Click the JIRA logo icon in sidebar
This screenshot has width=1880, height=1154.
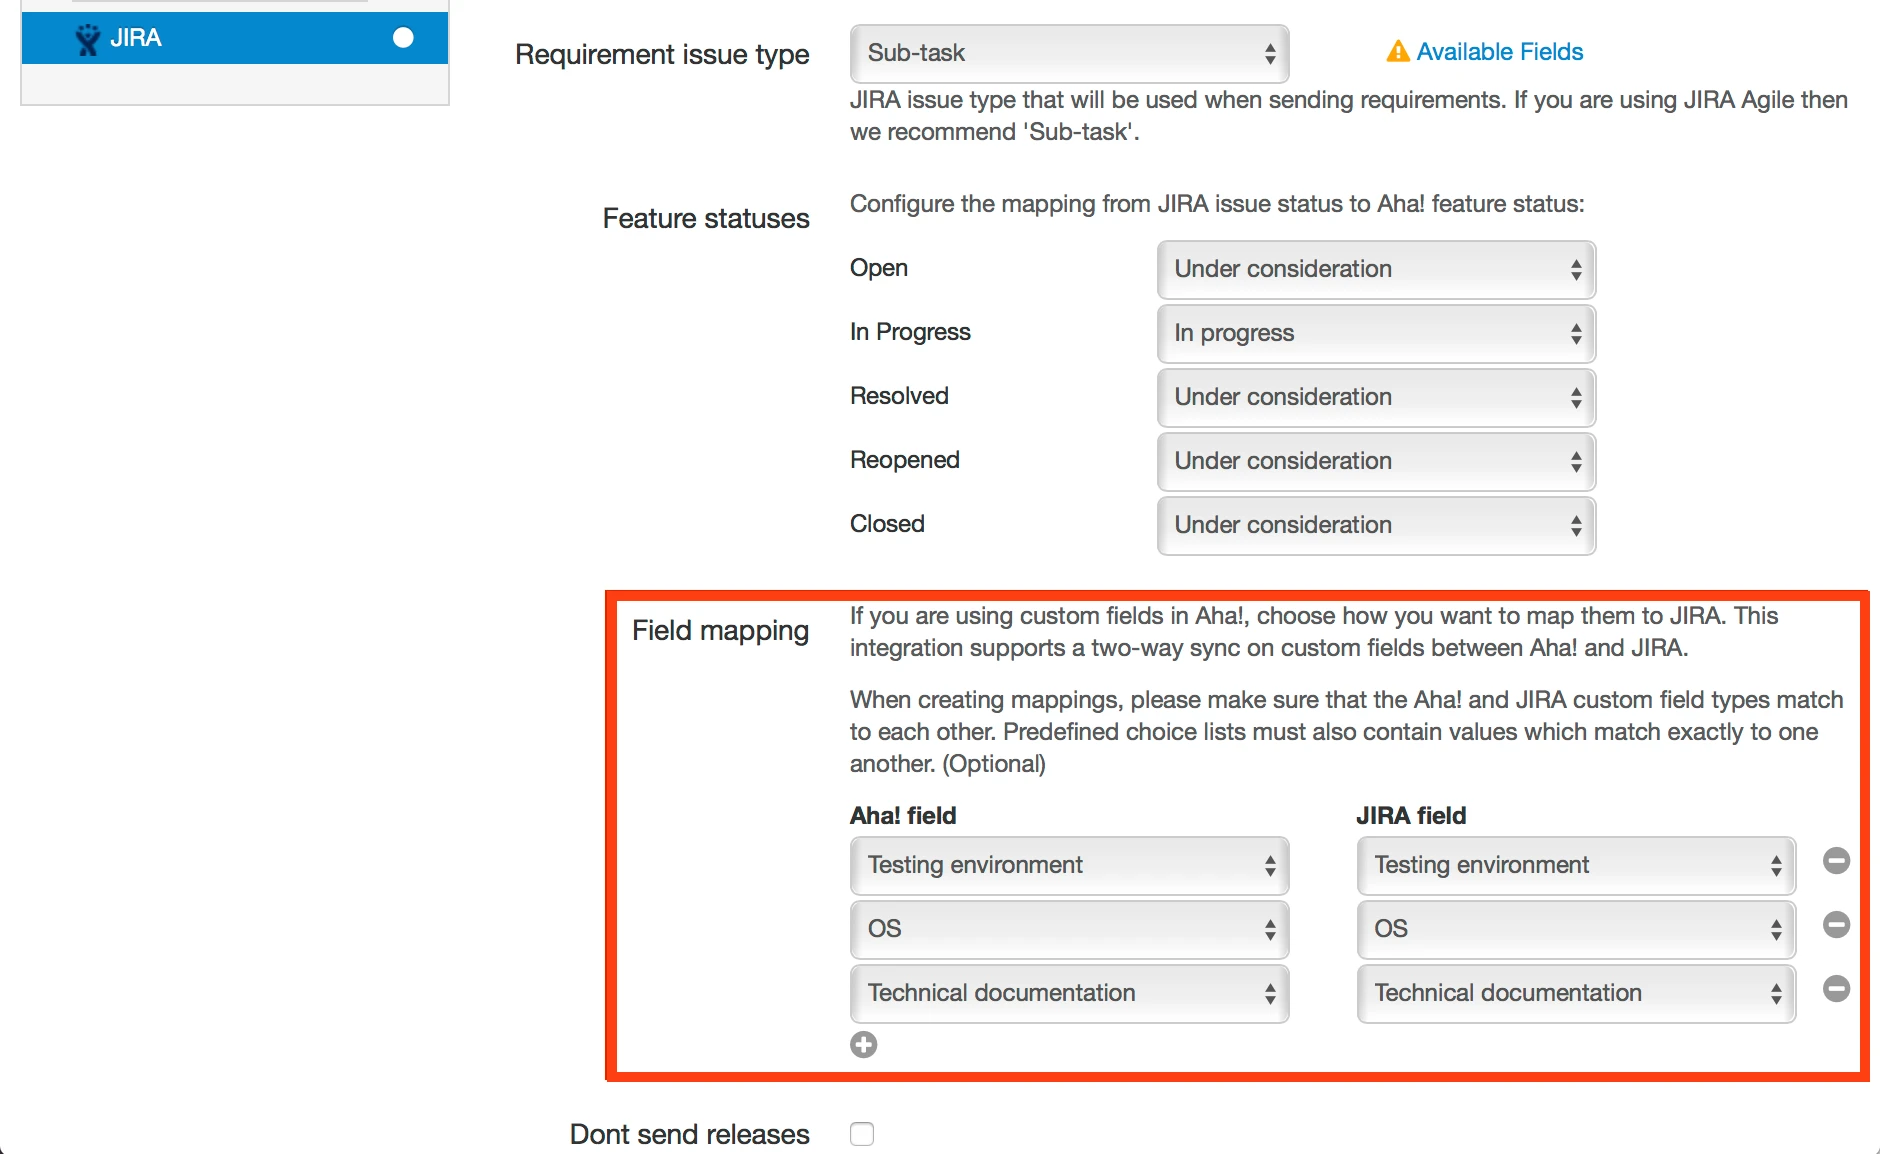click(88, 39)
